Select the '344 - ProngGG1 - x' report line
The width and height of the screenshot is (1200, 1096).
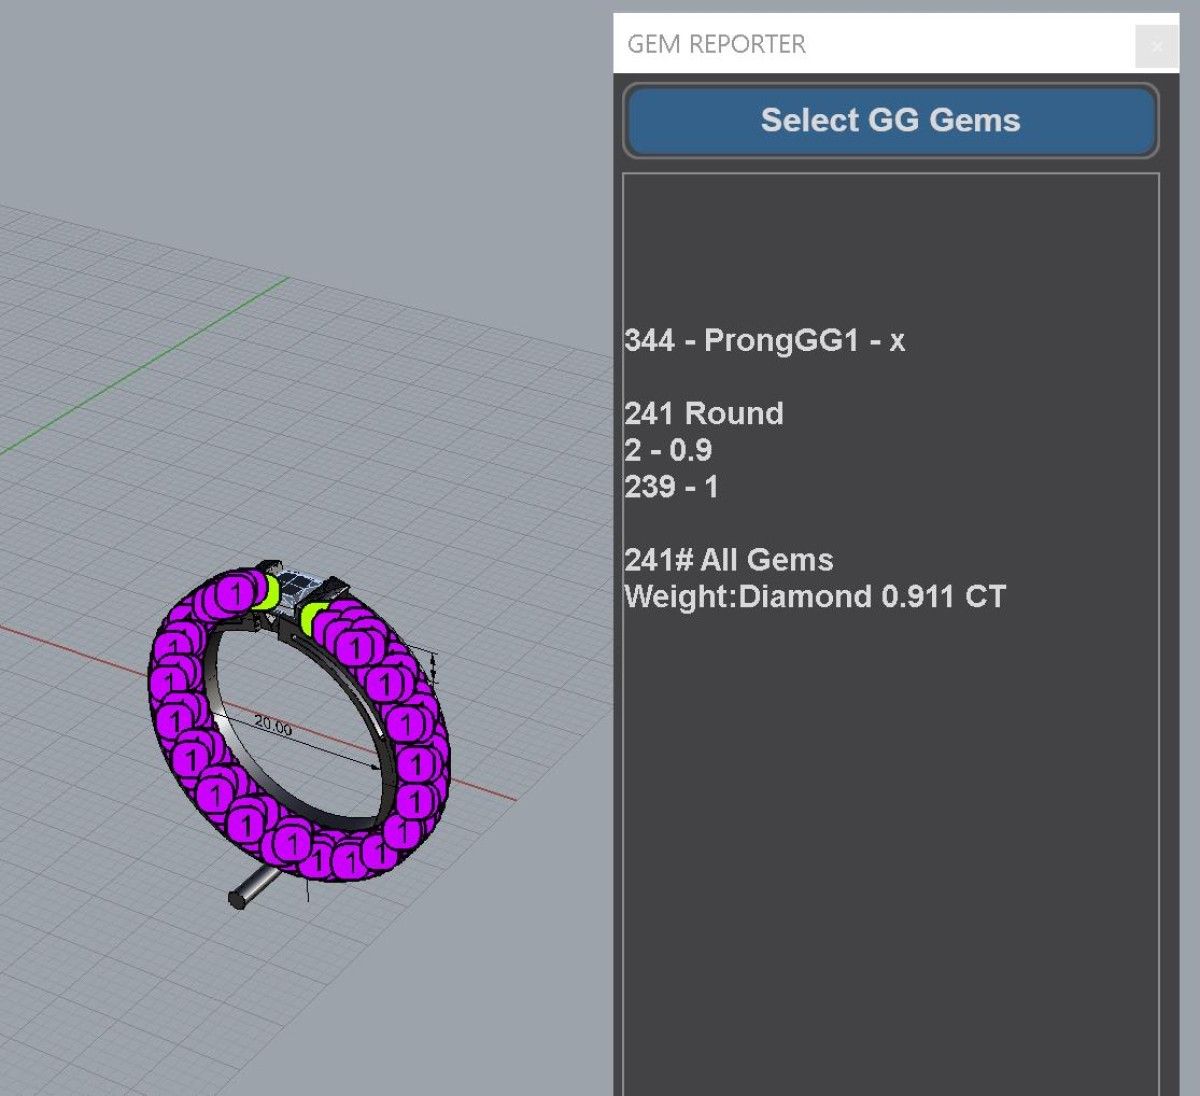[764, 341]
